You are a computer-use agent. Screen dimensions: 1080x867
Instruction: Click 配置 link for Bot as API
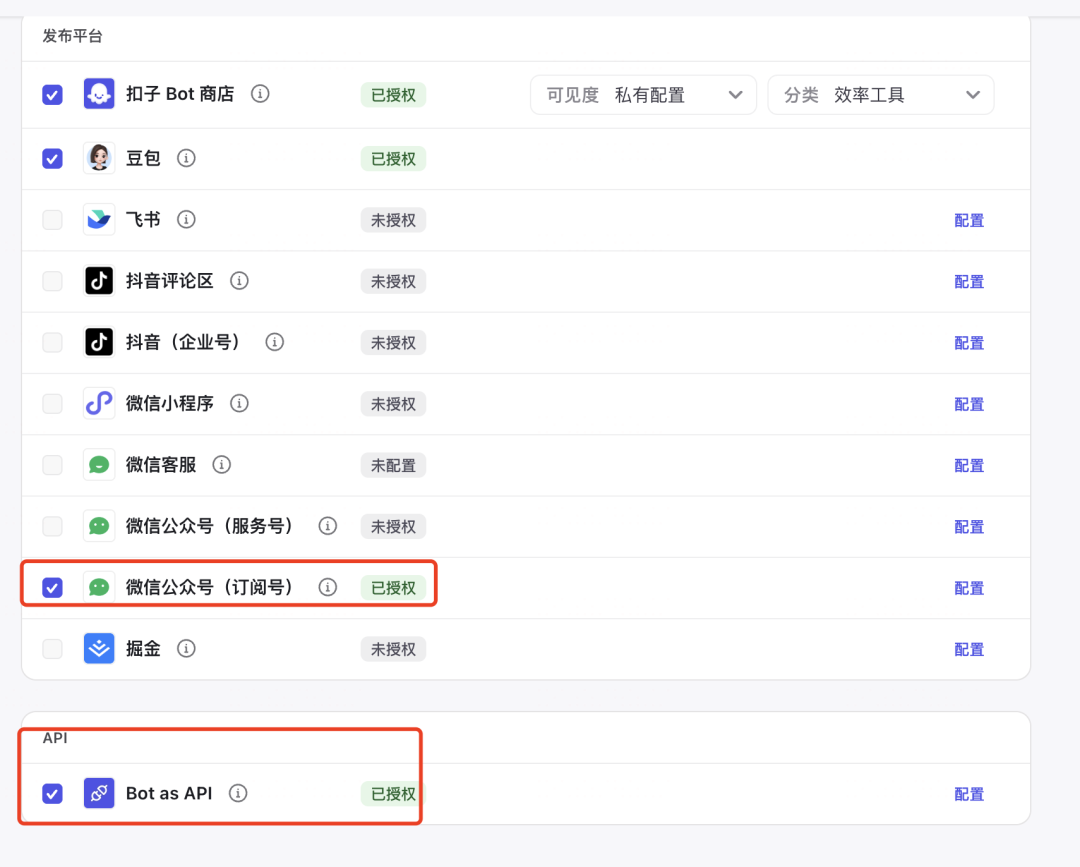969,794
